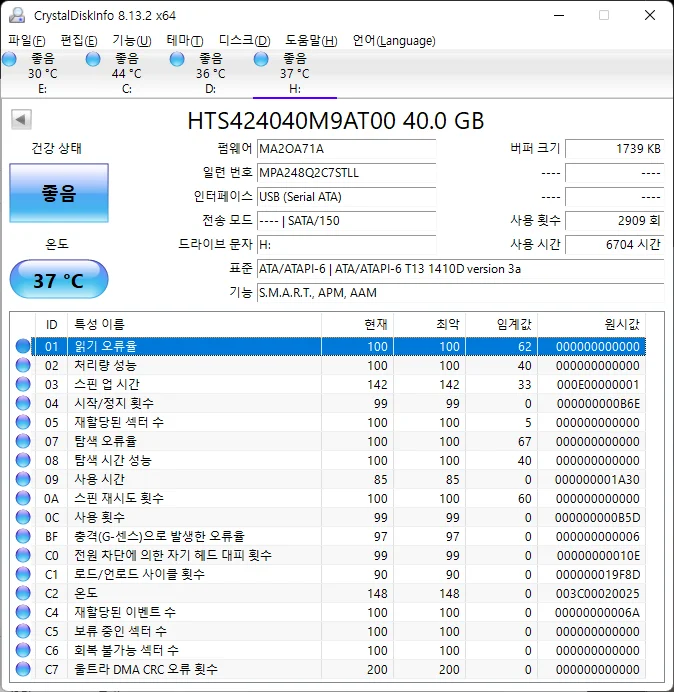Click the status orb for 보류 중인 섹터 수 row
The image size is (674, 692).
[23, 631]
